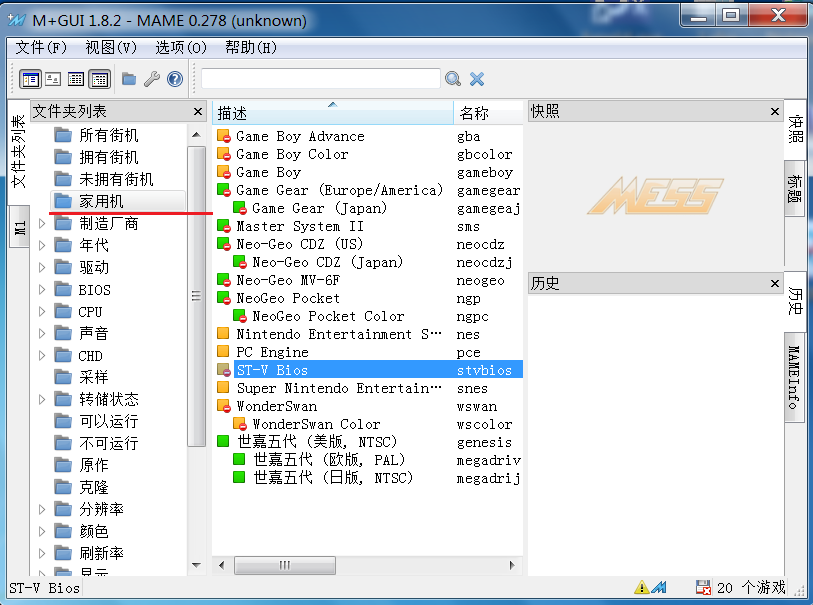
Task: Click the green icon beside genesis entry
Action: (x=223, y=441)
